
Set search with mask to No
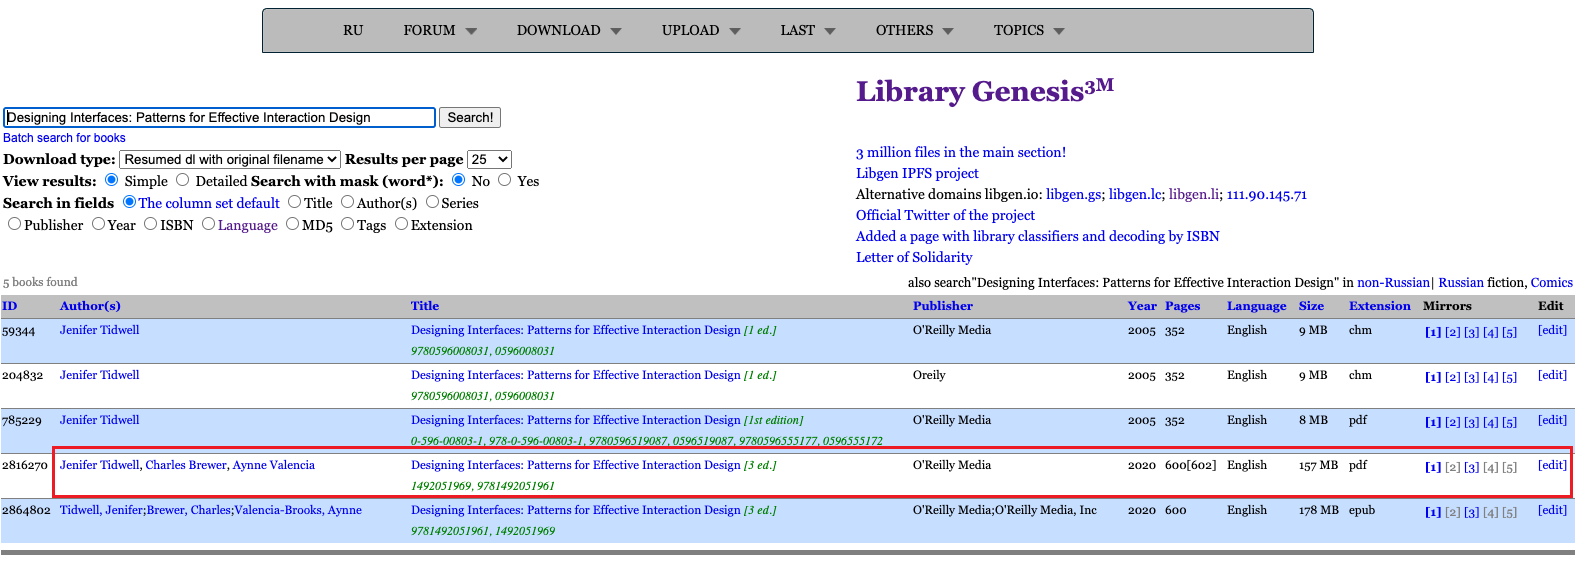coord(458,180)
